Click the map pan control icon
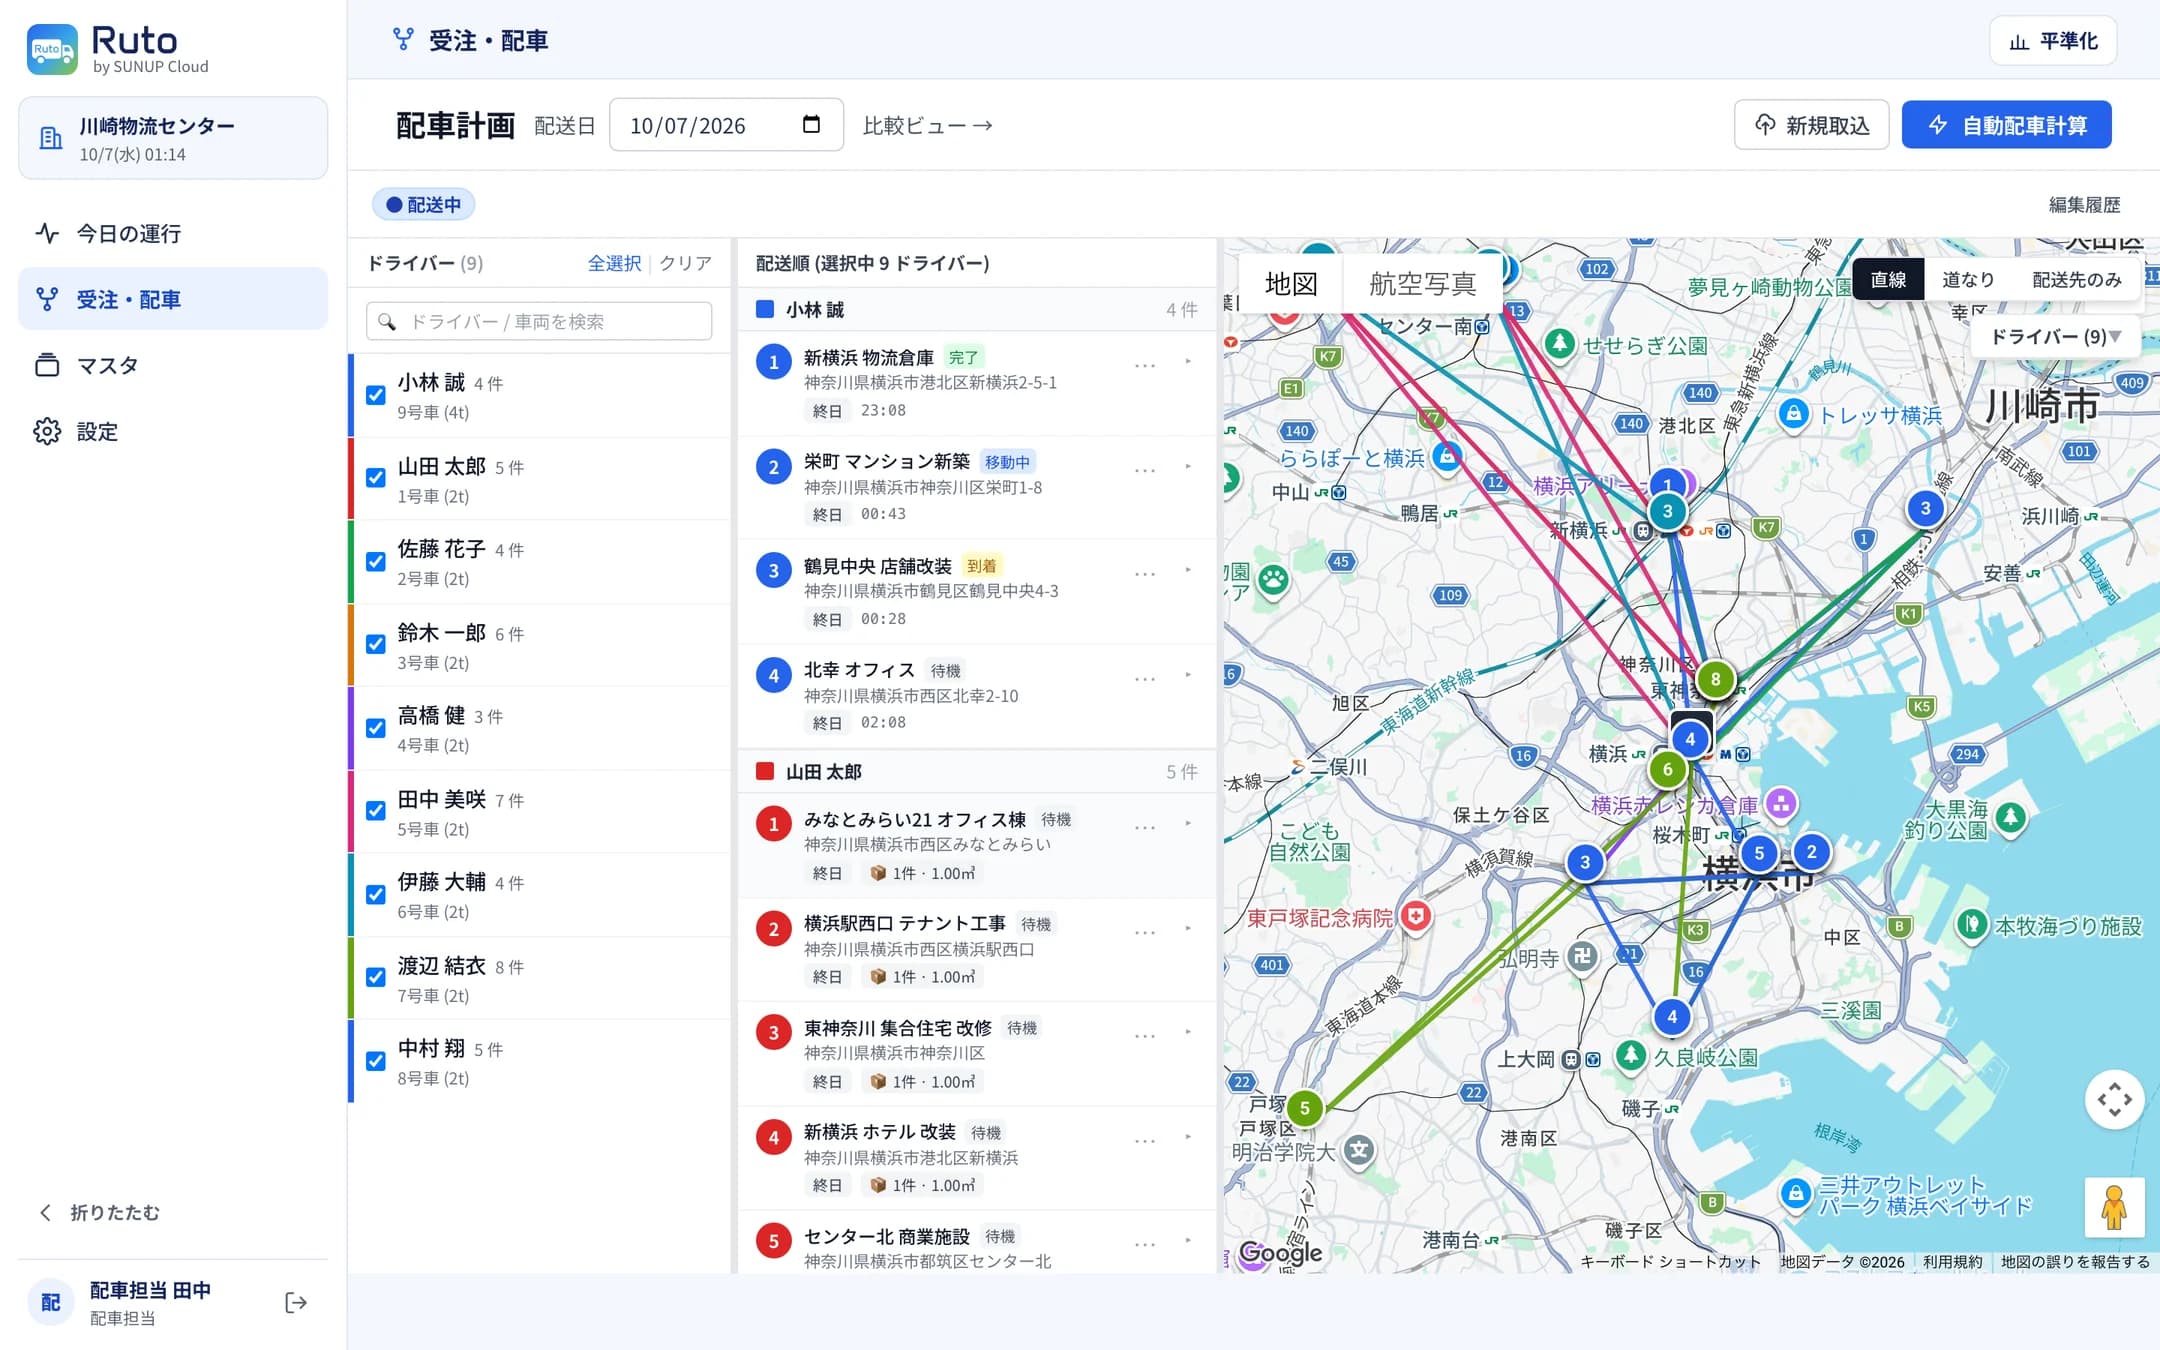Screen dimensions: 2160x1350 tap(2114, 1099)
